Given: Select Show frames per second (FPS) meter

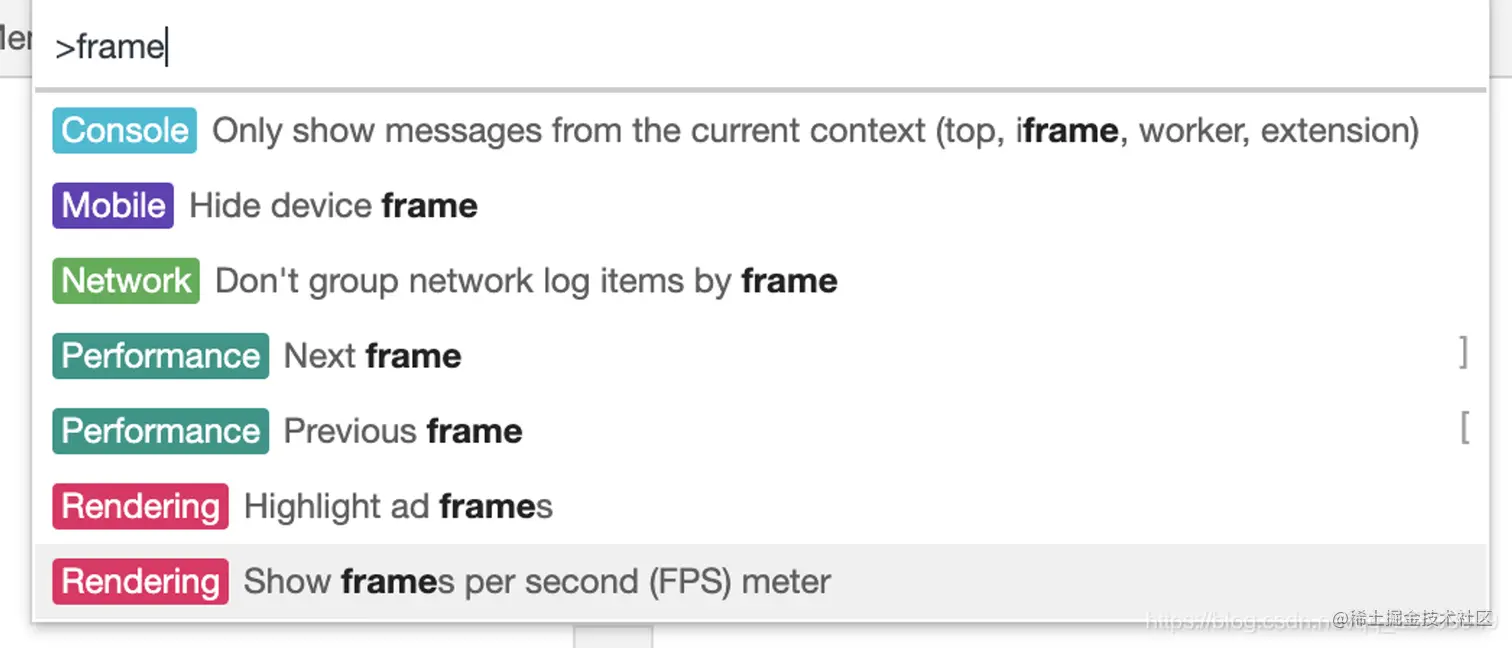Looking at the screenshot, I should (x=537, y=581).
